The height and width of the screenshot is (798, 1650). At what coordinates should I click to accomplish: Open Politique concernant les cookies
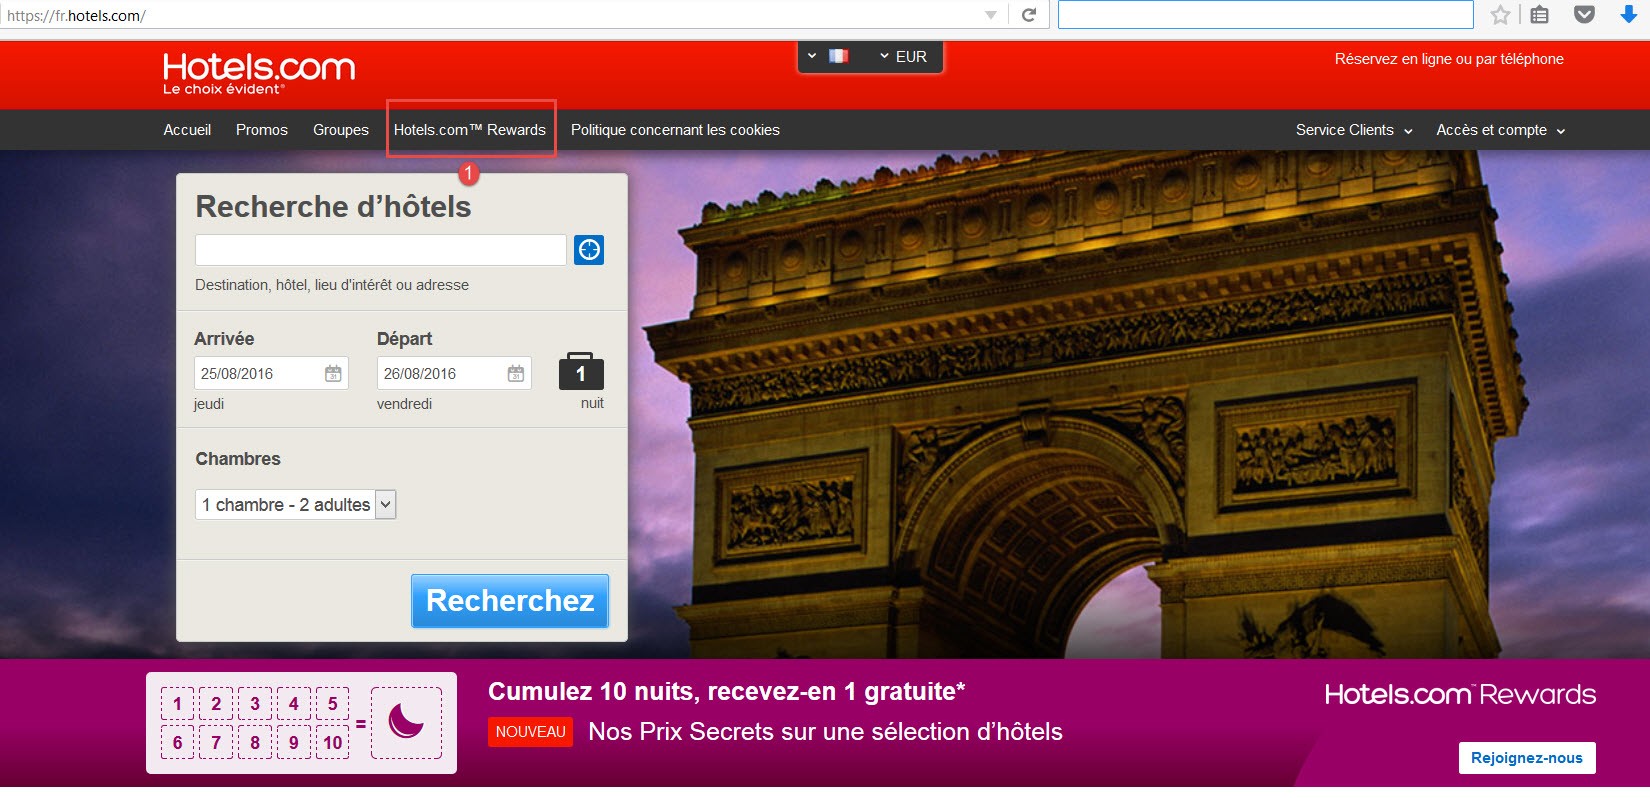click(x=675, y=130)
